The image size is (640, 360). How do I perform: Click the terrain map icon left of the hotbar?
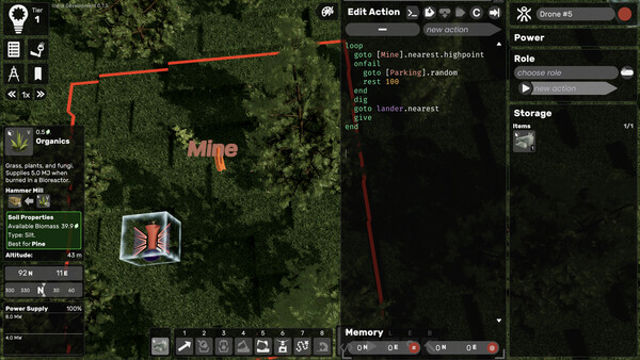coord(160,346)
